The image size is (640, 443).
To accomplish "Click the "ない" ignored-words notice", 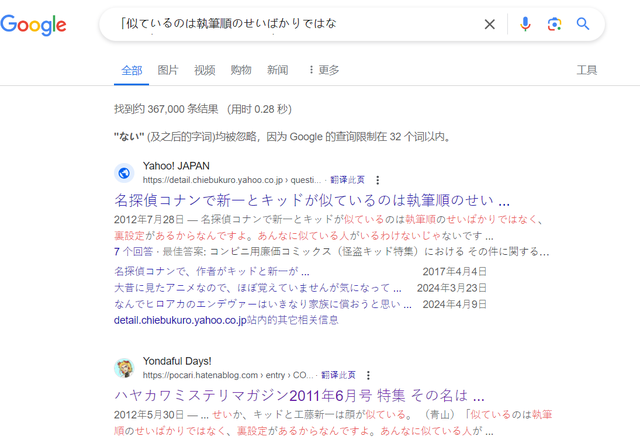I will 283,137.
